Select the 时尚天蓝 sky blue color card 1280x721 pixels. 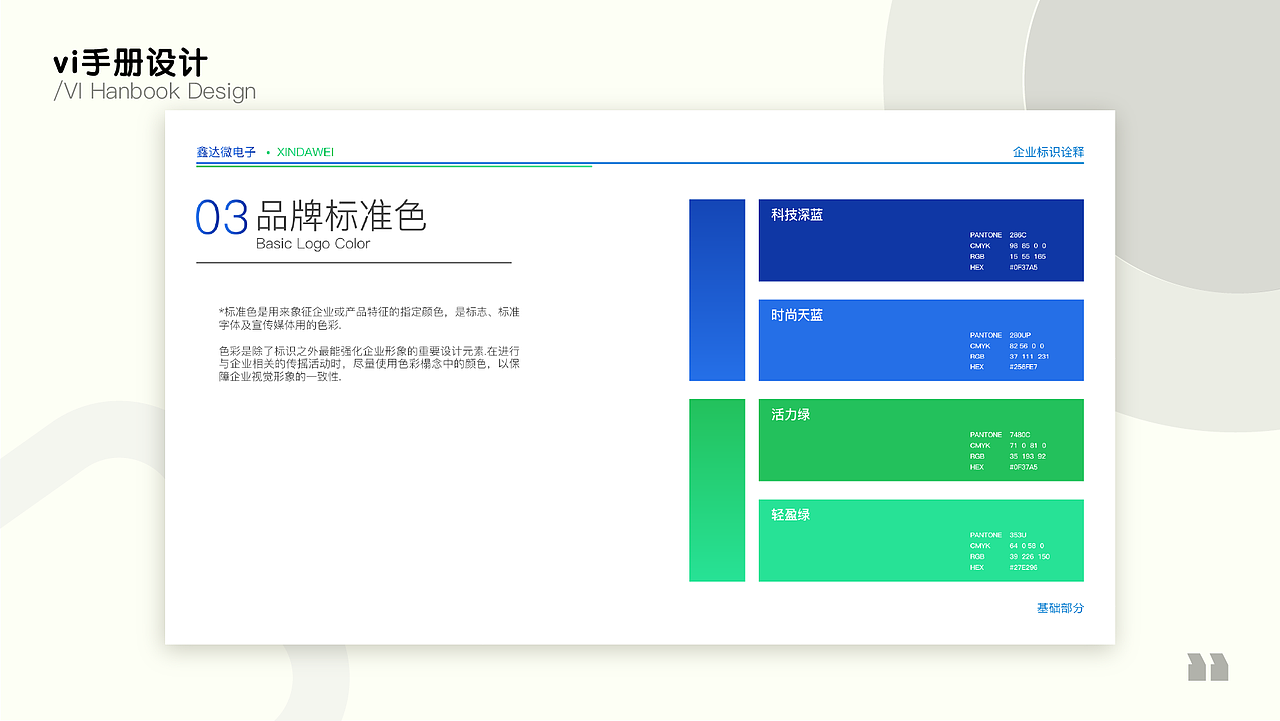(920, 340)
